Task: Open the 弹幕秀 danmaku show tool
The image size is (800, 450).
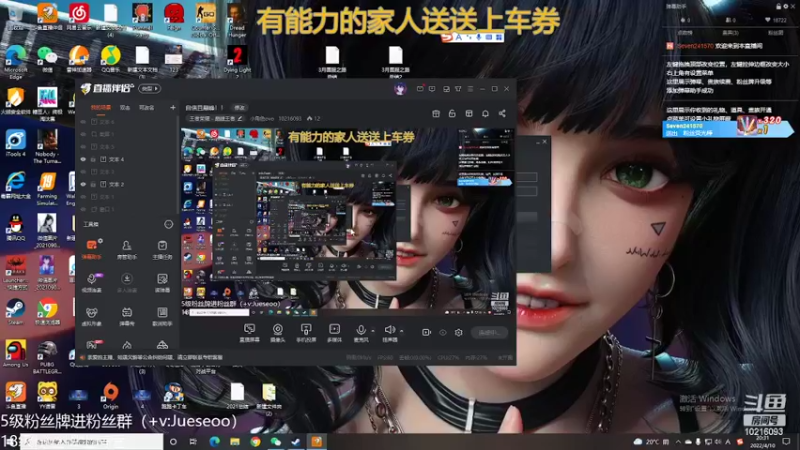Action: [127, 316]
